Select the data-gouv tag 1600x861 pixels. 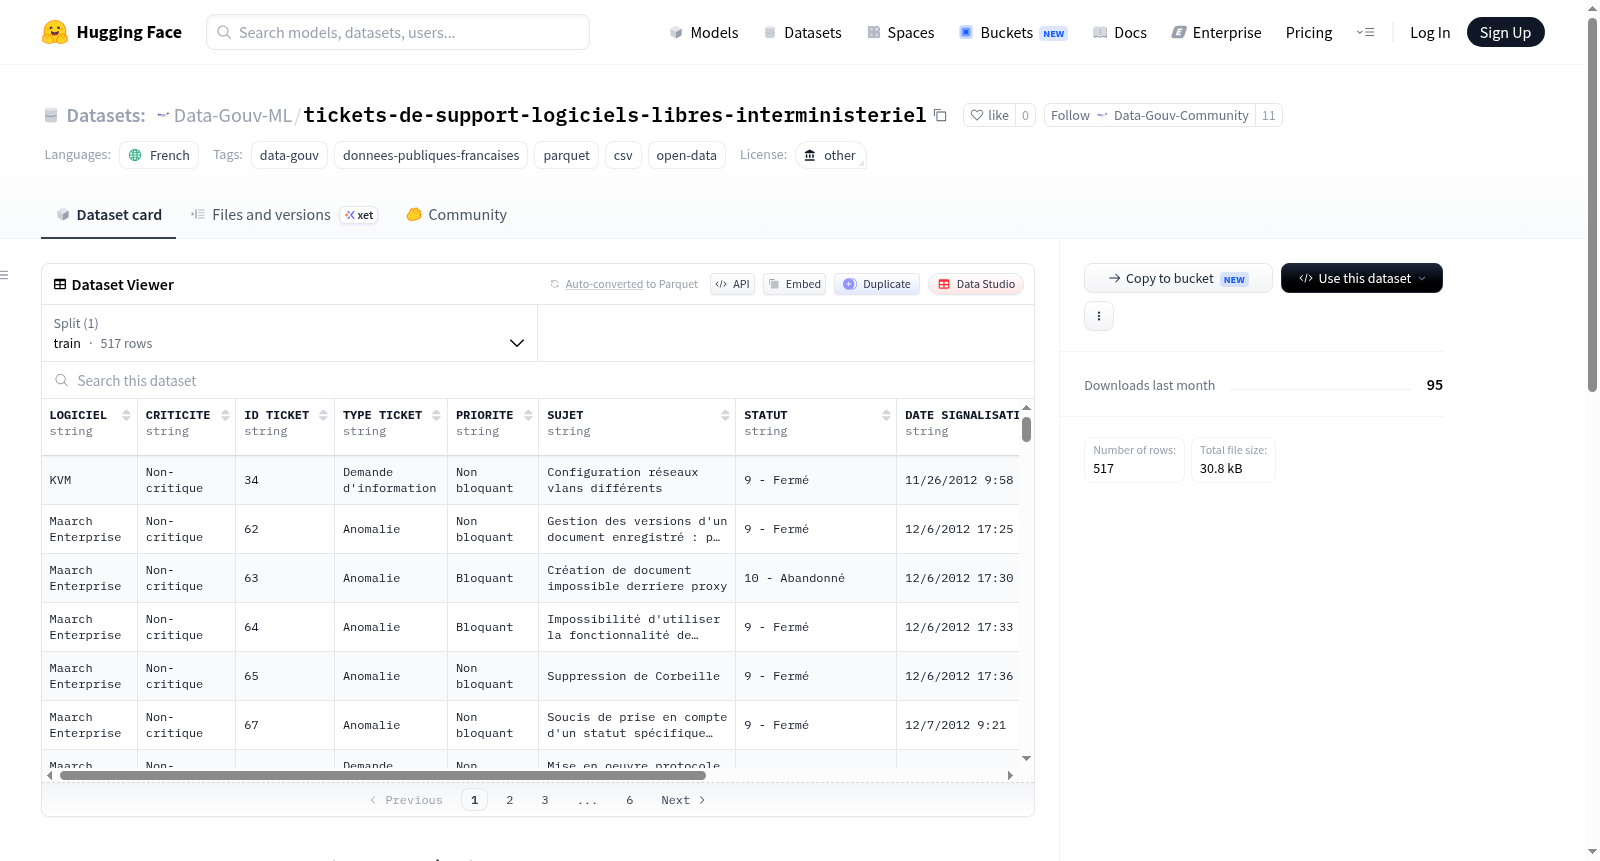click(289, 155)
